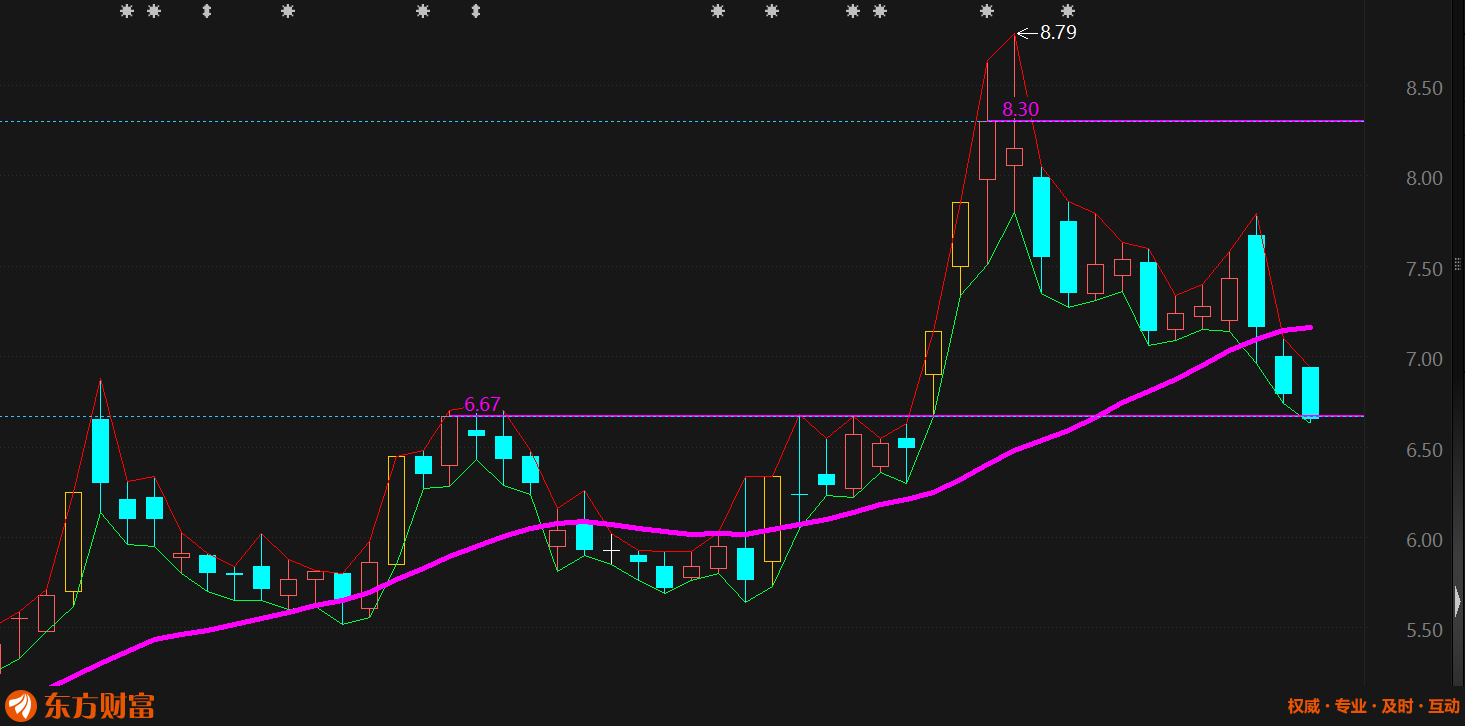This screenshot has width=1465, height=726.
Task: Click the up-down arrow marker above the 6.67 label
Action: click(x=476, y=11)
